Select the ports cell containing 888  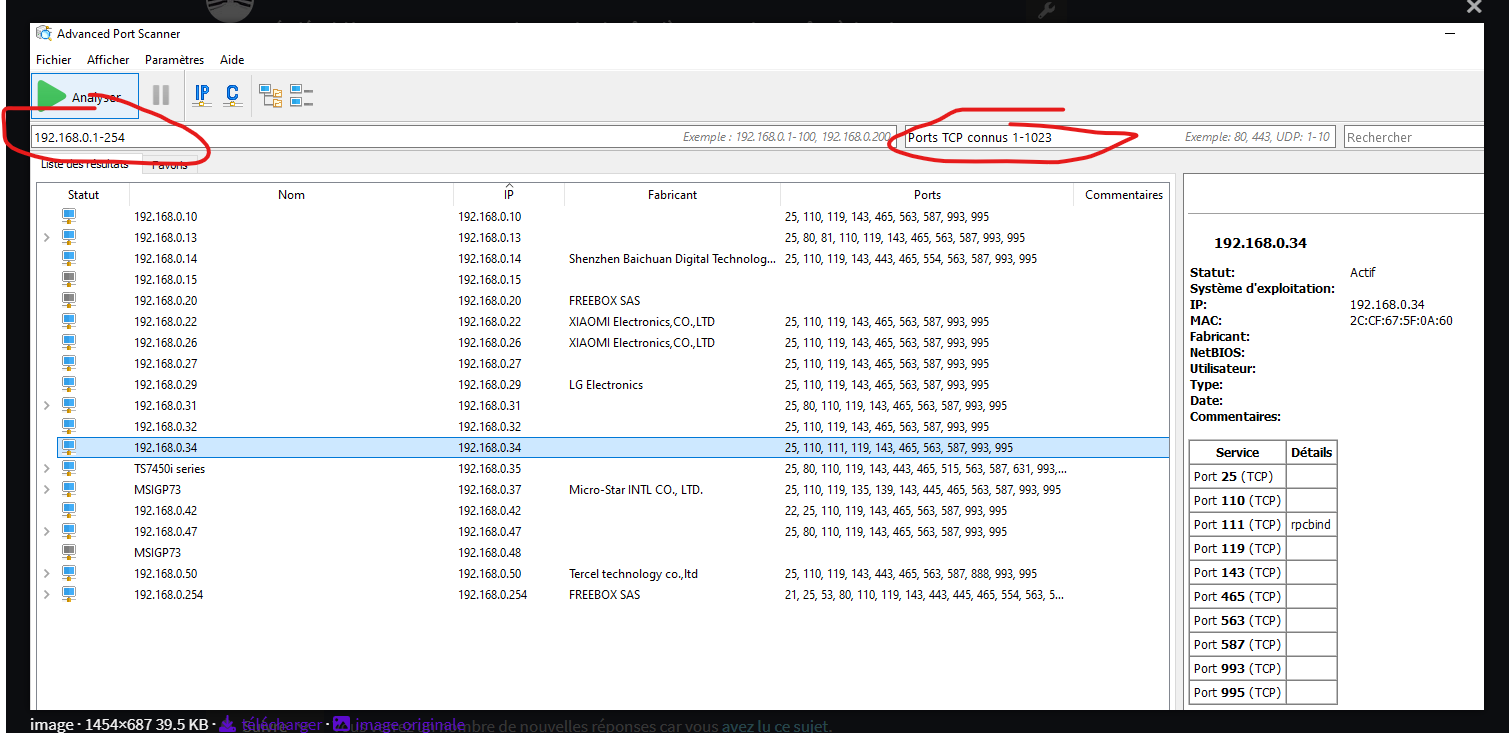click(x=911, y=574)
